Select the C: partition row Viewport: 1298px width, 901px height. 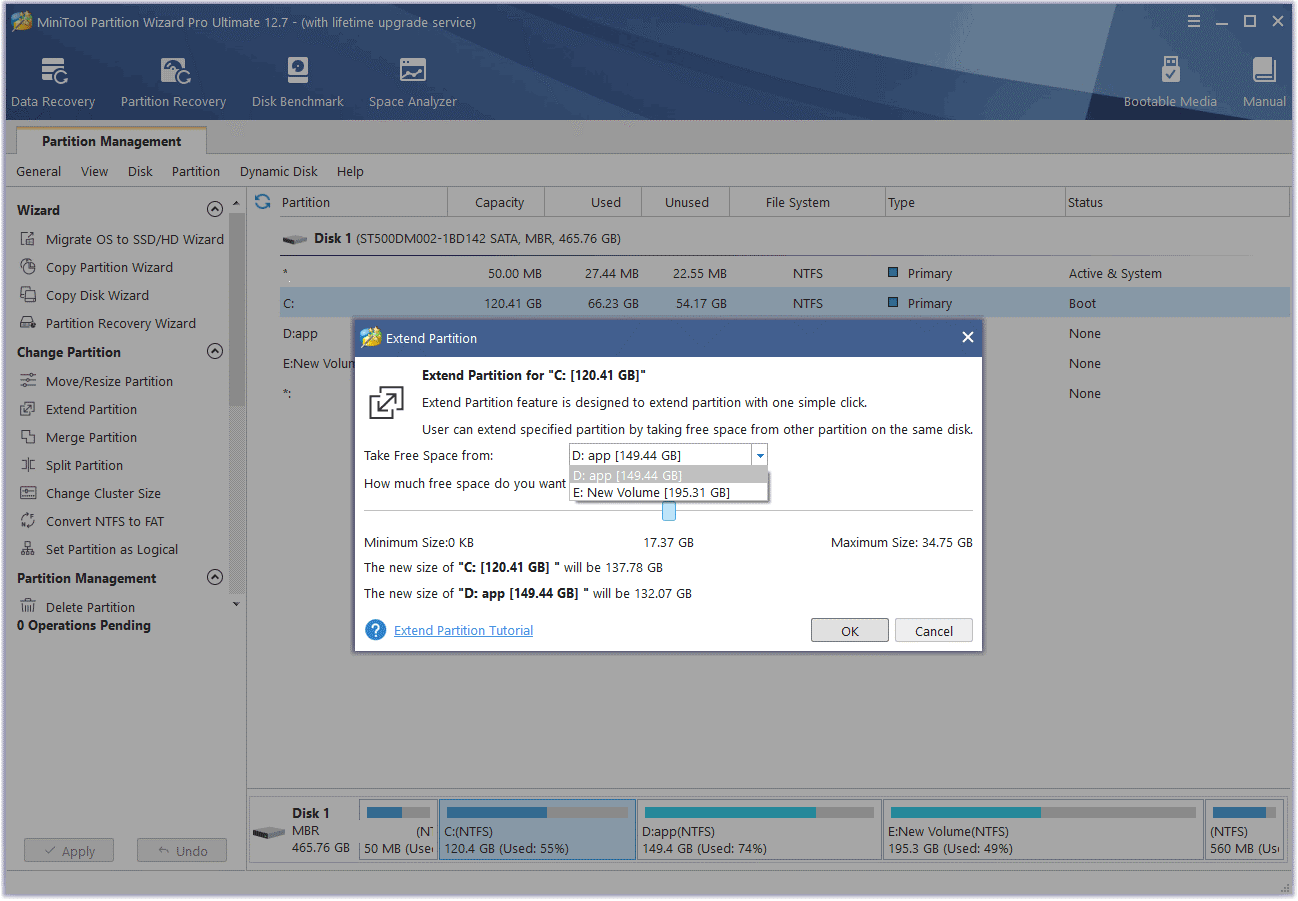(x=785, y=303)
